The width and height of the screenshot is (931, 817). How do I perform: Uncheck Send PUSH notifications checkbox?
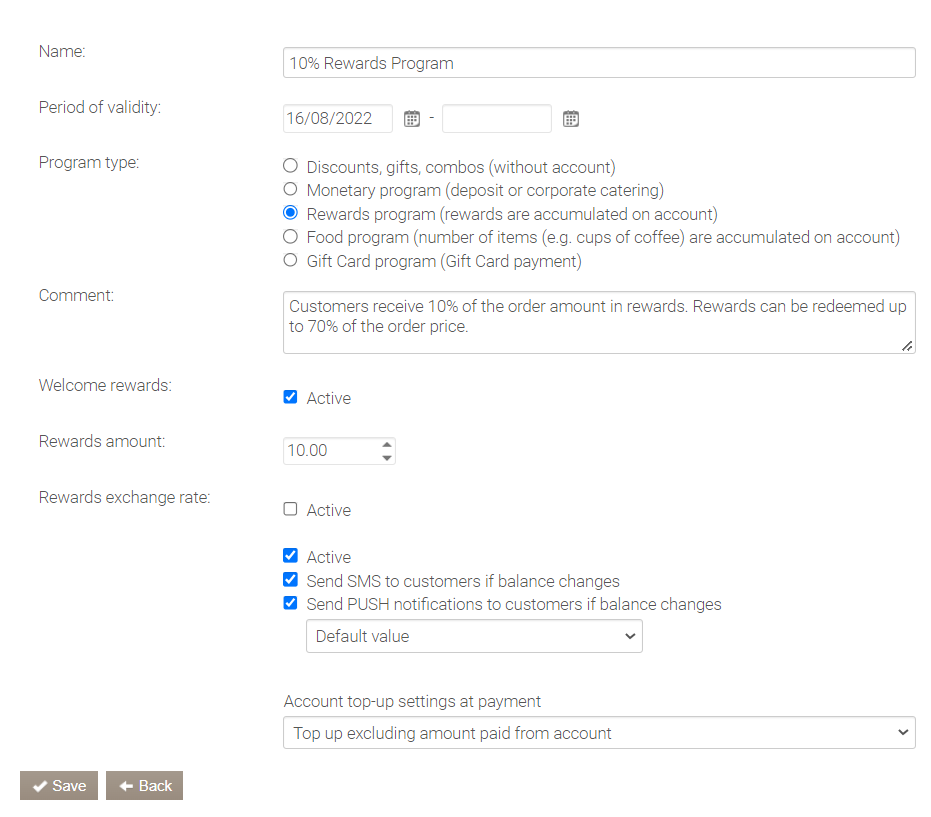[x=291, y=603]
